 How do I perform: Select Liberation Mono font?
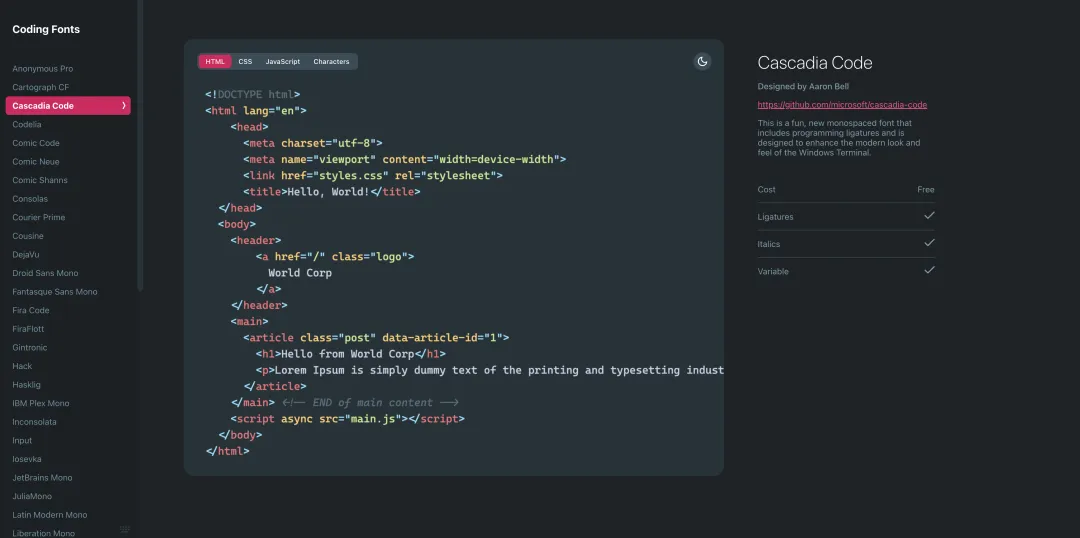[43, 533]
